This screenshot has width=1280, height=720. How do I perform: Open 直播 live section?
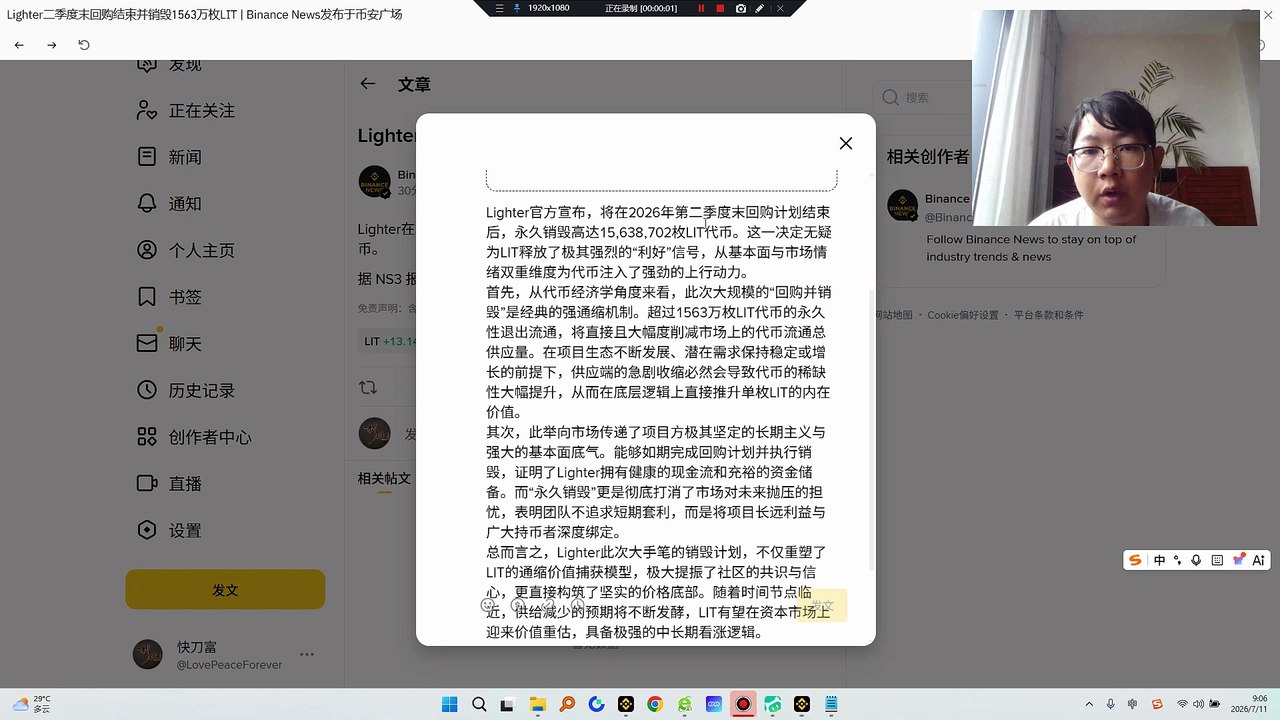pos(169,483)
